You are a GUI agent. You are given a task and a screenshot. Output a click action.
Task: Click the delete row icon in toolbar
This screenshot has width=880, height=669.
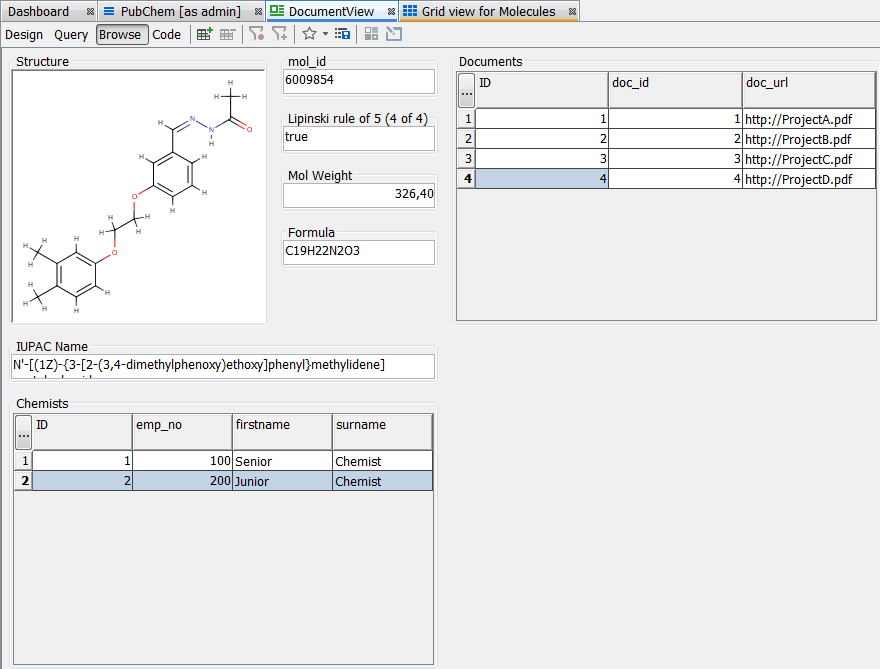[x=228, y=34]
